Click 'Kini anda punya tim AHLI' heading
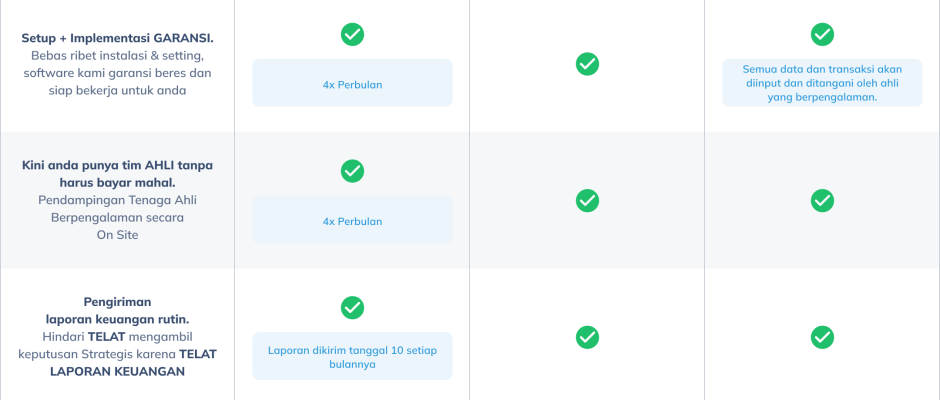This screenshot has height=400, width=940. 118,164
